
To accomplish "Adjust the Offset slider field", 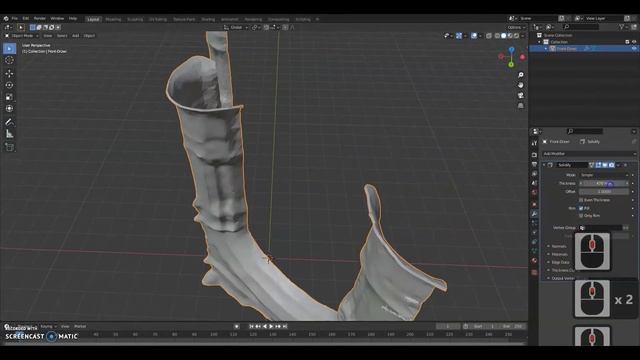I will [x=604, y=191].
